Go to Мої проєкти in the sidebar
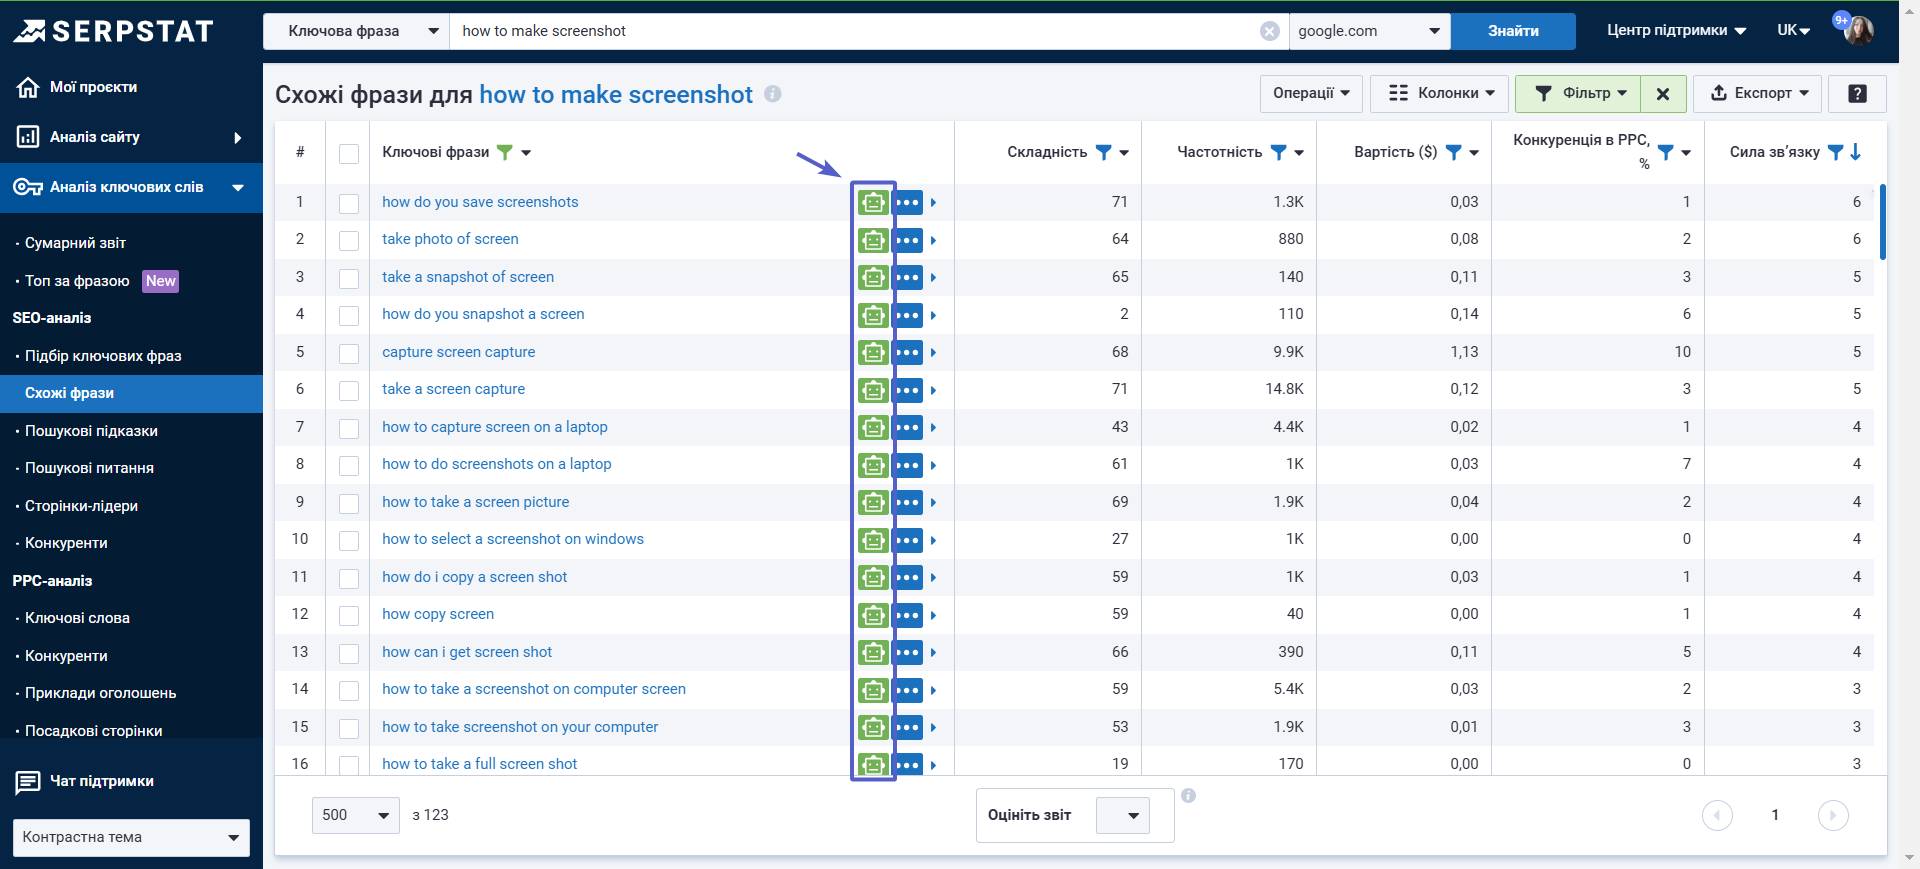This screenshot has height=869, width=1920. [93, 87]
